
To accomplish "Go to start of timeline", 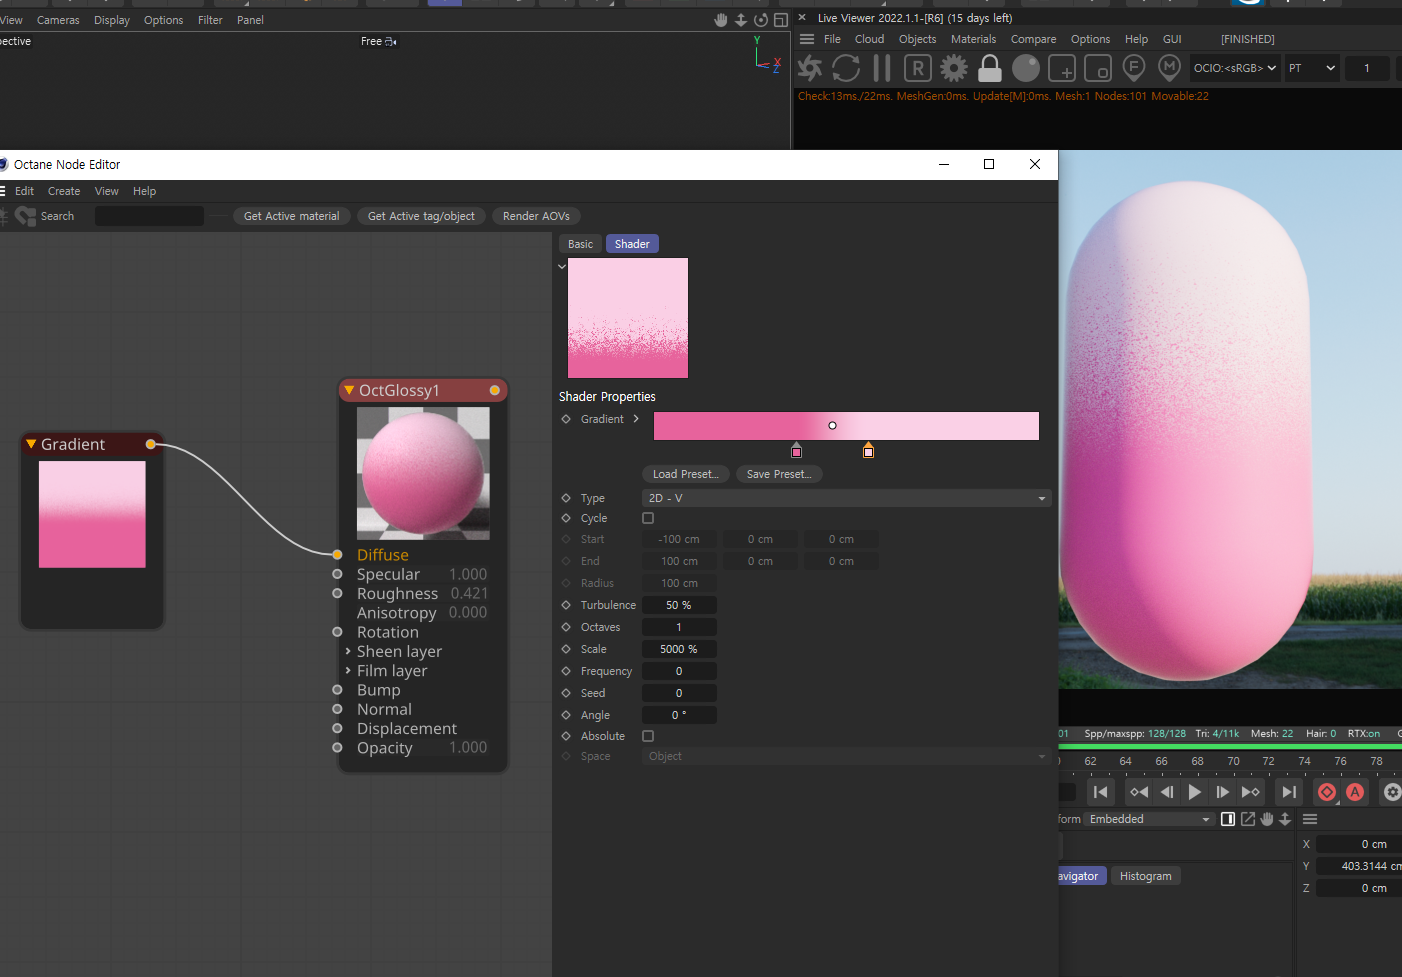I will tap(1101, 792).
